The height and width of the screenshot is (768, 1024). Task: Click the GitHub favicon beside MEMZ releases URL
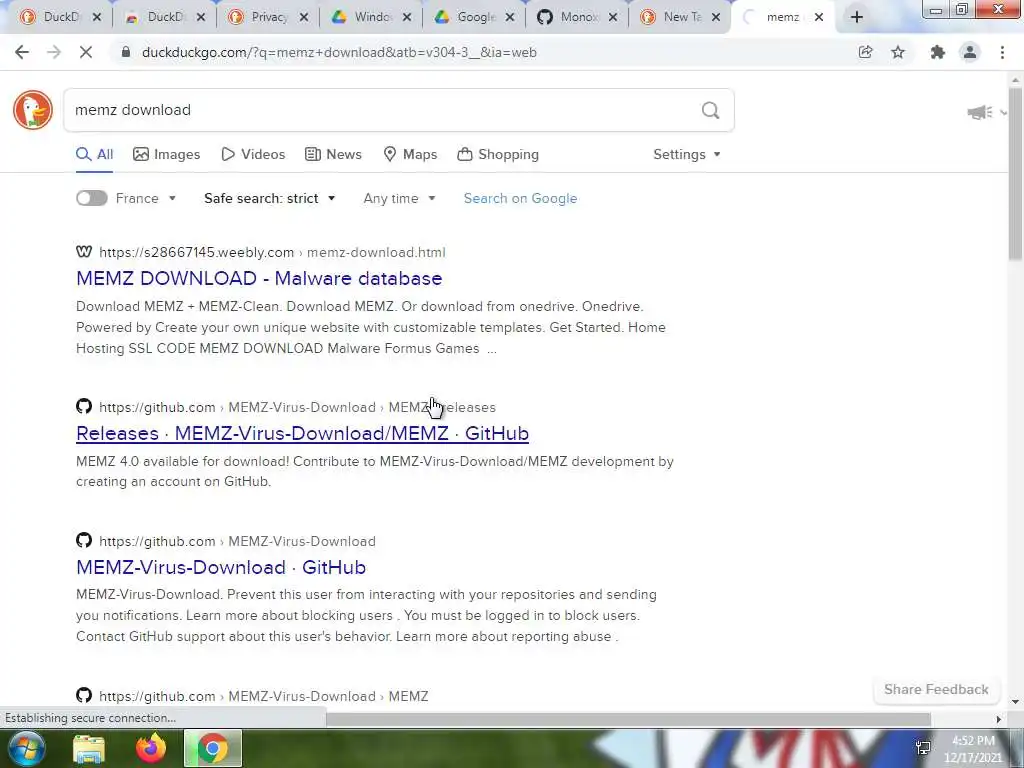point(84,406)
